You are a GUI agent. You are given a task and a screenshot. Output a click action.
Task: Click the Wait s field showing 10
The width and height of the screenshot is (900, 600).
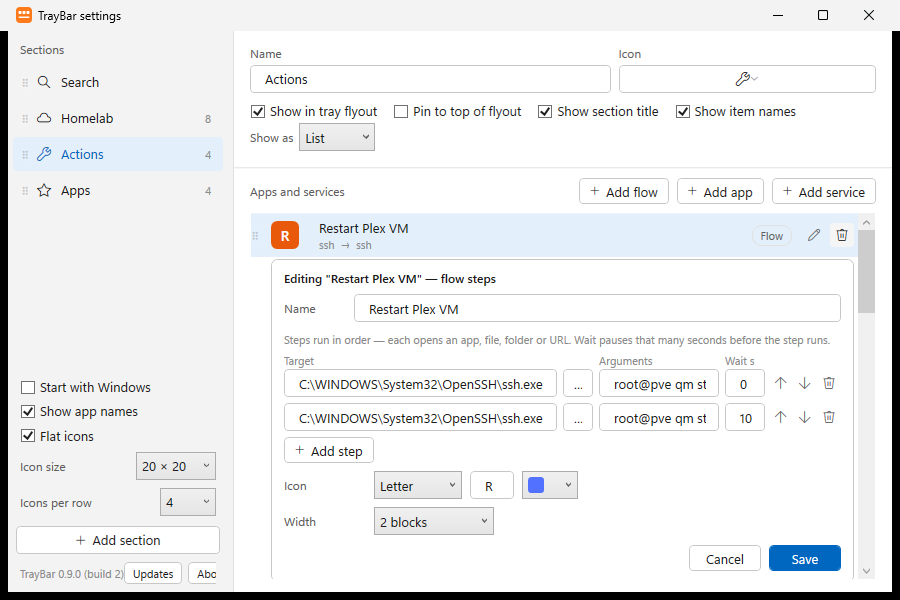(744, 417)
